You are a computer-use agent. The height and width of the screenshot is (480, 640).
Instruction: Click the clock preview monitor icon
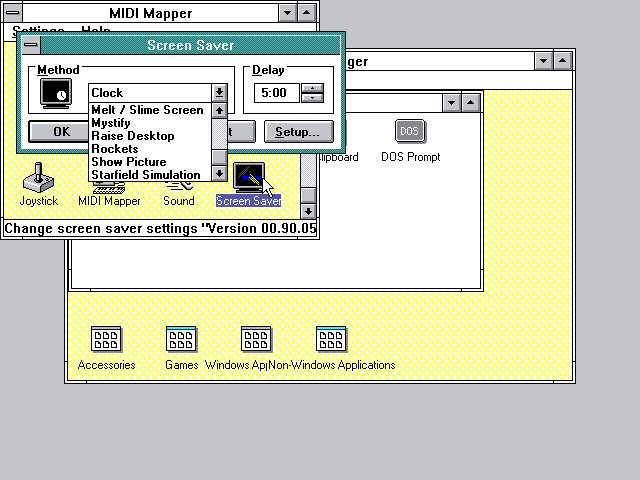56,93
